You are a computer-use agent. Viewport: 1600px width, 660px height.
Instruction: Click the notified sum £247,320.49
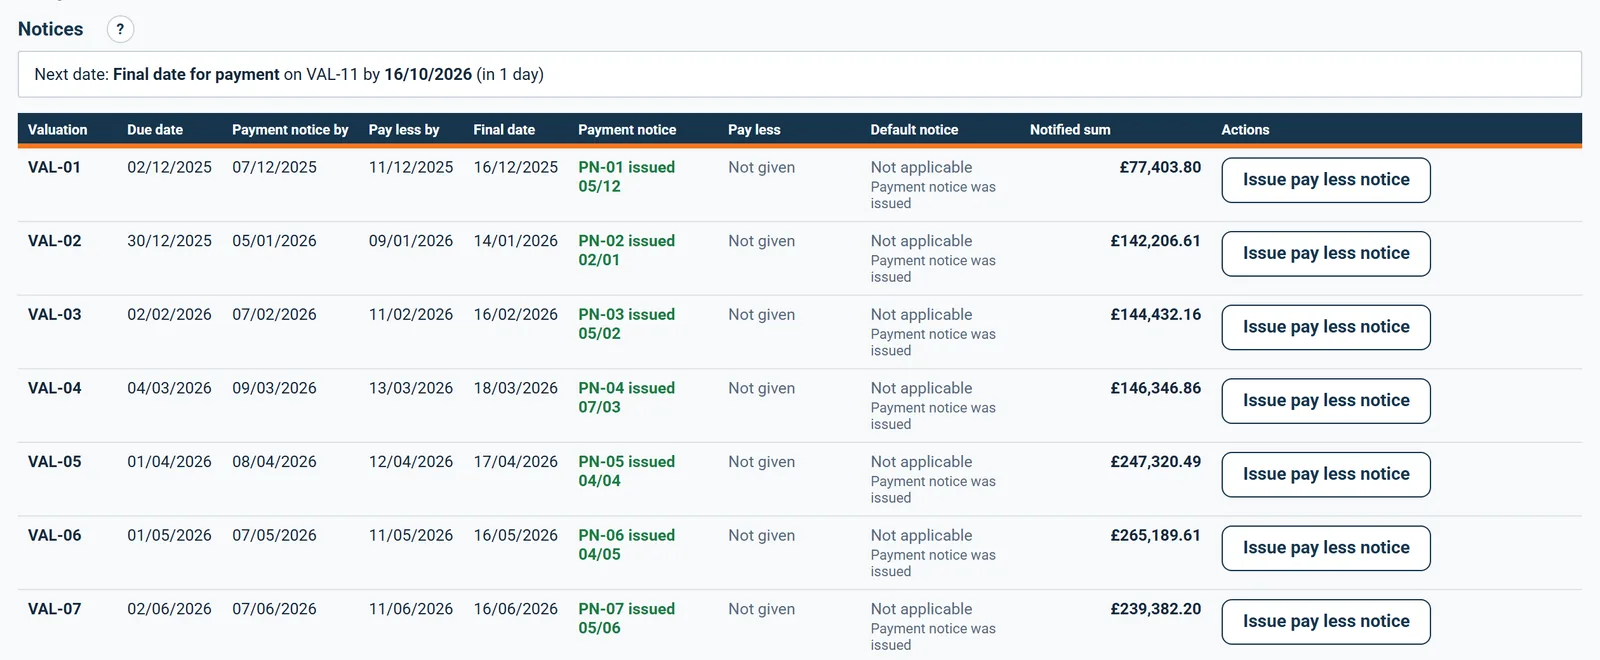coord(1156,462)
